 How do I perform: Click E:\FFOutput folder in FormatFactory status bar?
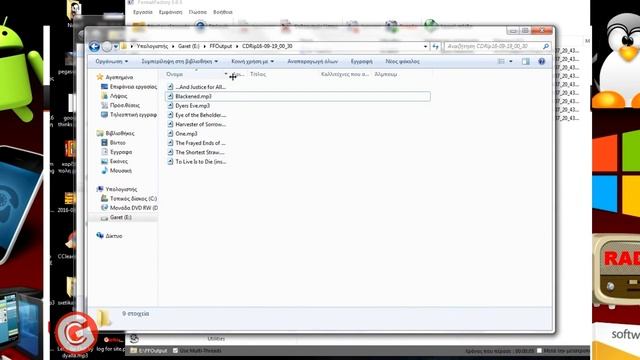(149, 351)
